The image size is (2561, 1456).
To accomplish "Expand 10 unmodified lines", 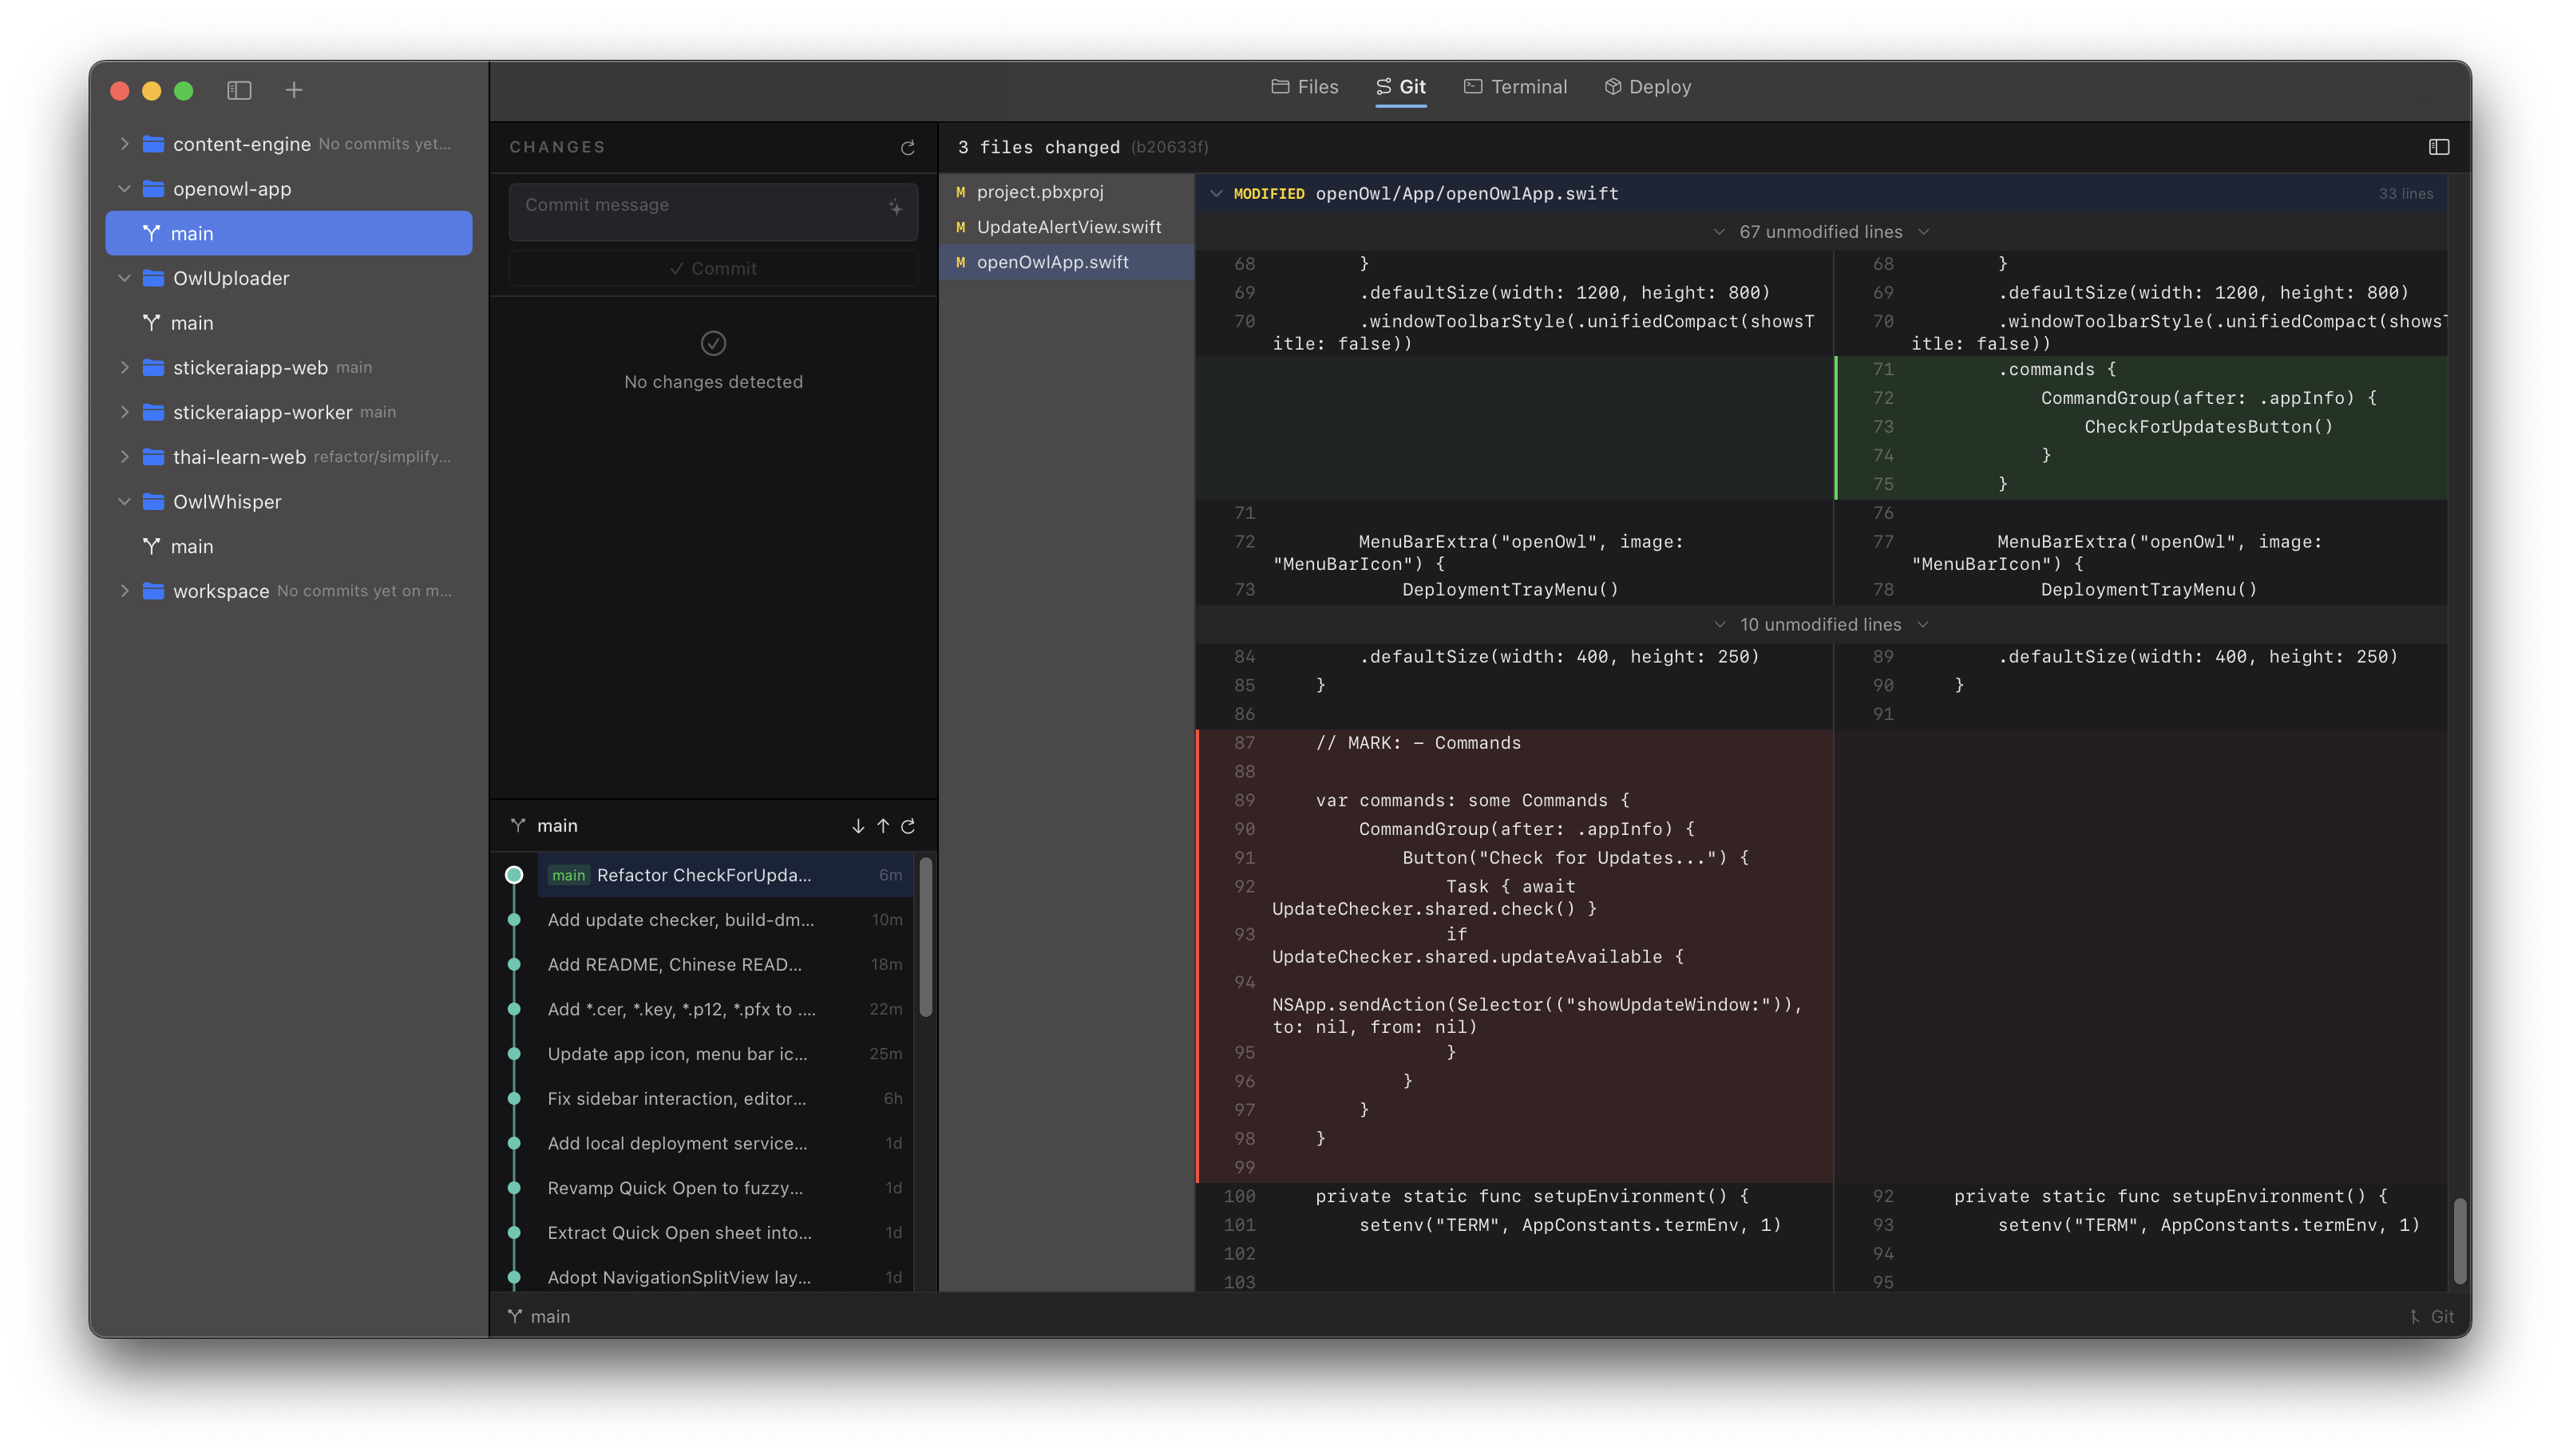I will [1821, 625].
